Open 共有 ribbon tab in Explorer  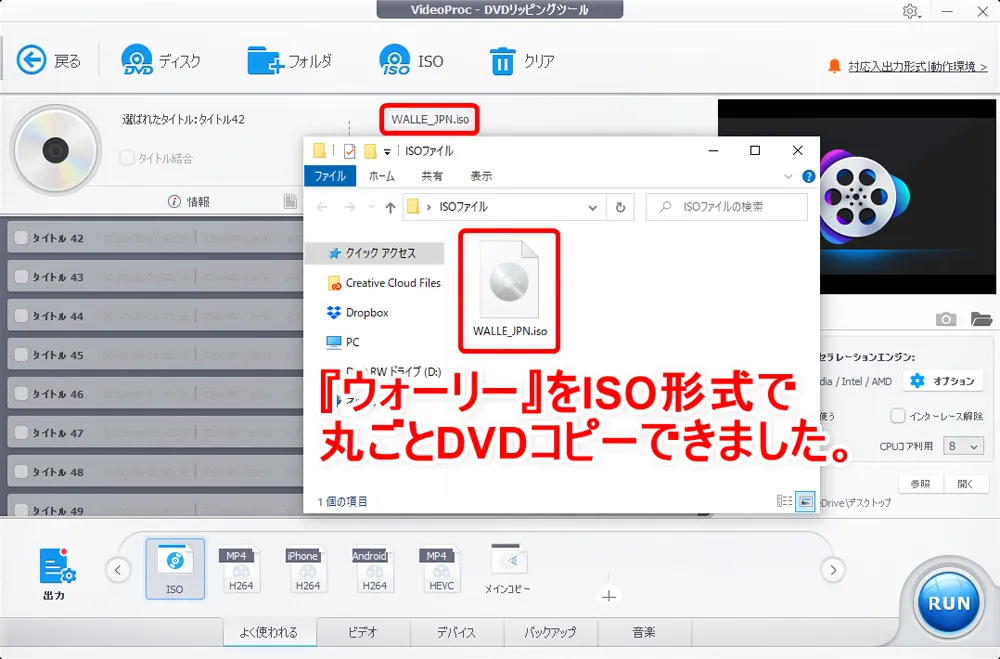[432, 176]
